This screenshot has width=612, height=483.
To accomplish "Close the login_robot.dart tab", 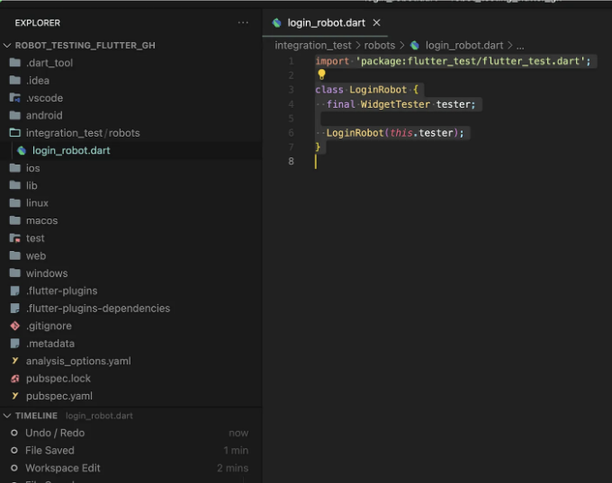I will [377, 23].
